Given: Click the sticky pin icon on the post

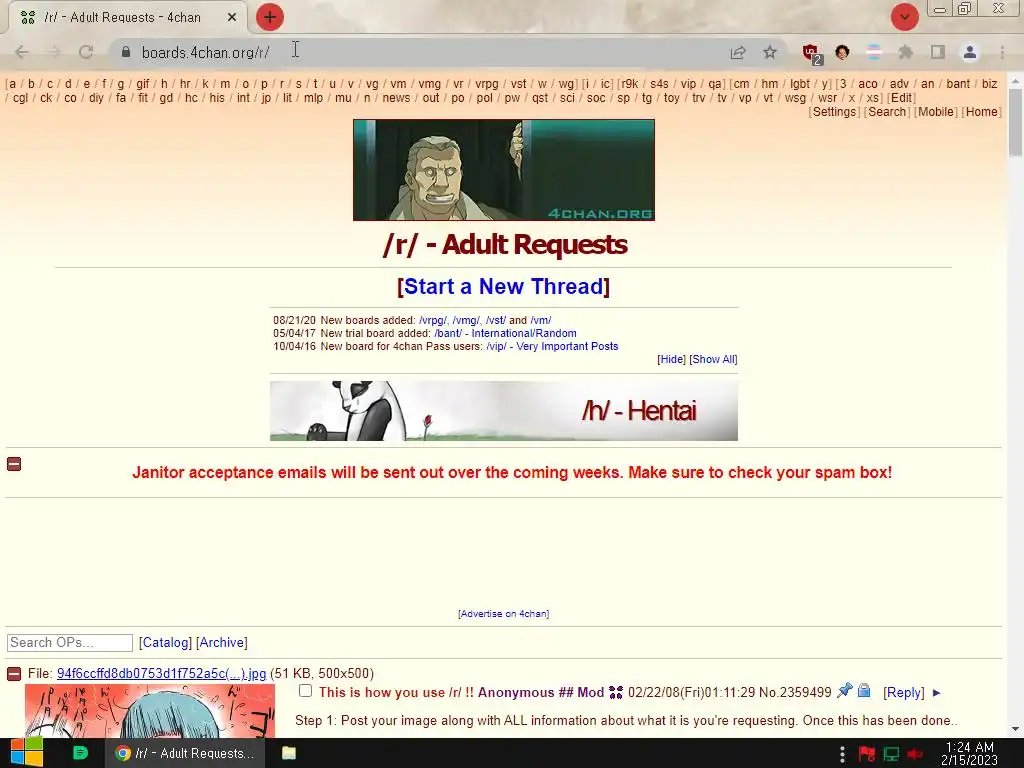Looking at the screenshot, I should tap(844, 690).
